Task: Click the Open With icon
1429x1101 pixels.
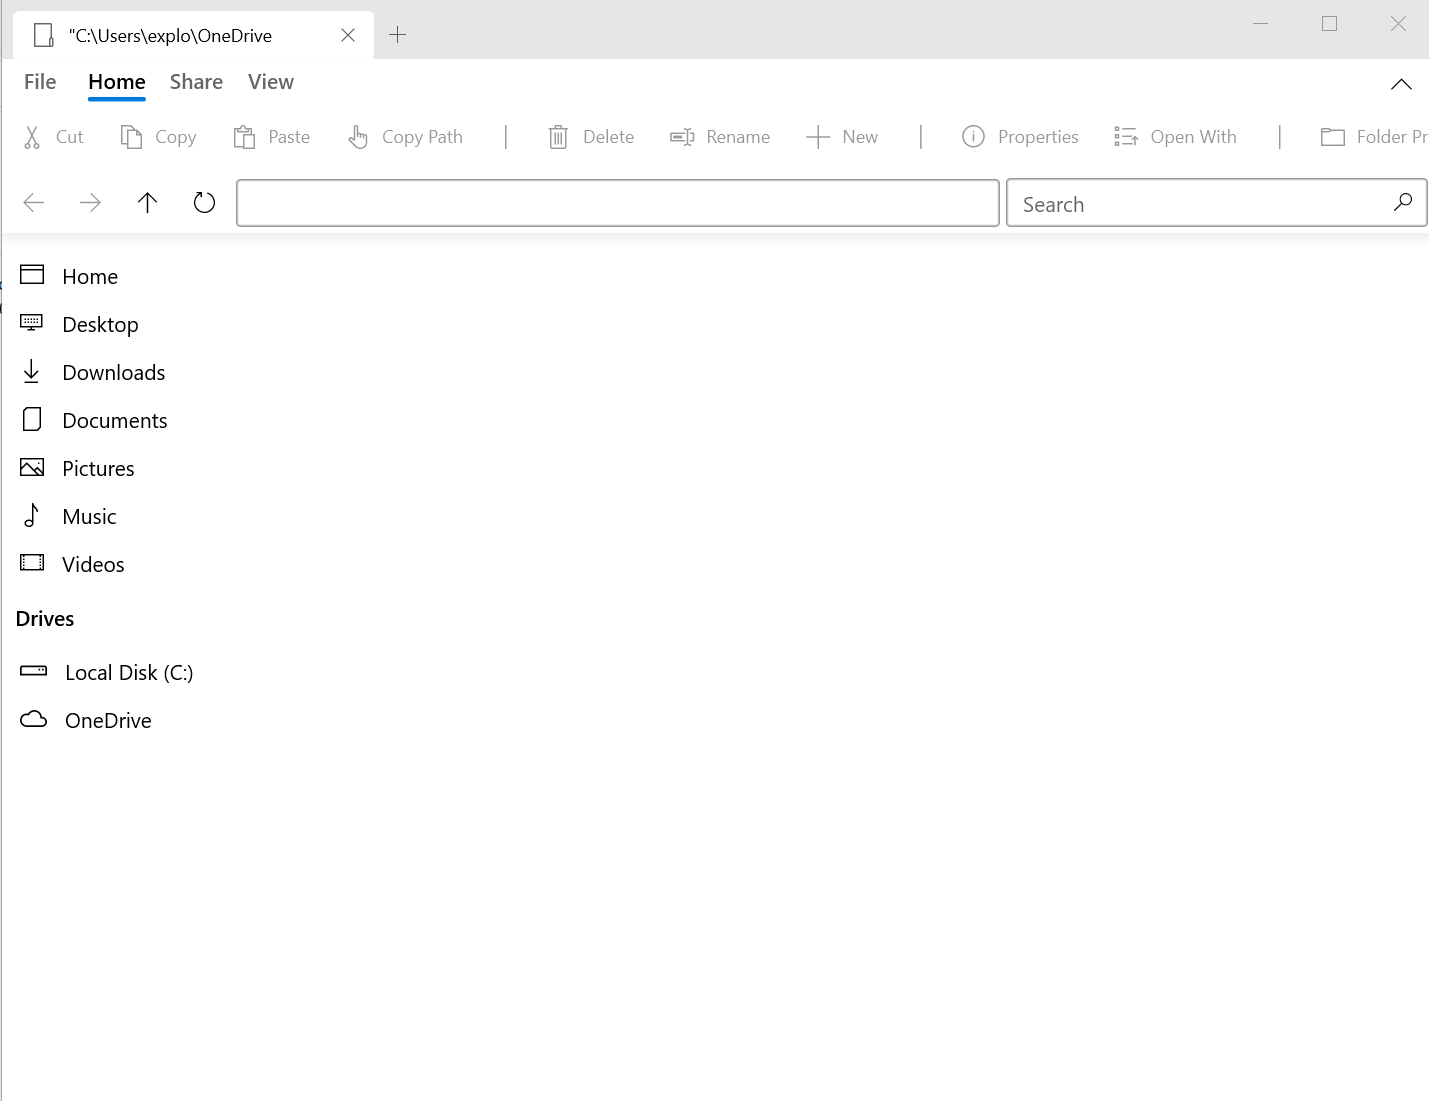Action: pos(1126,136)
